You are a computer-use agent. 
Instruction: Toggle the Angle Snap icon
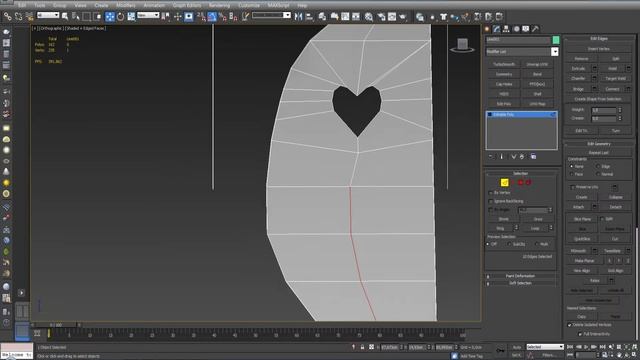212,16
